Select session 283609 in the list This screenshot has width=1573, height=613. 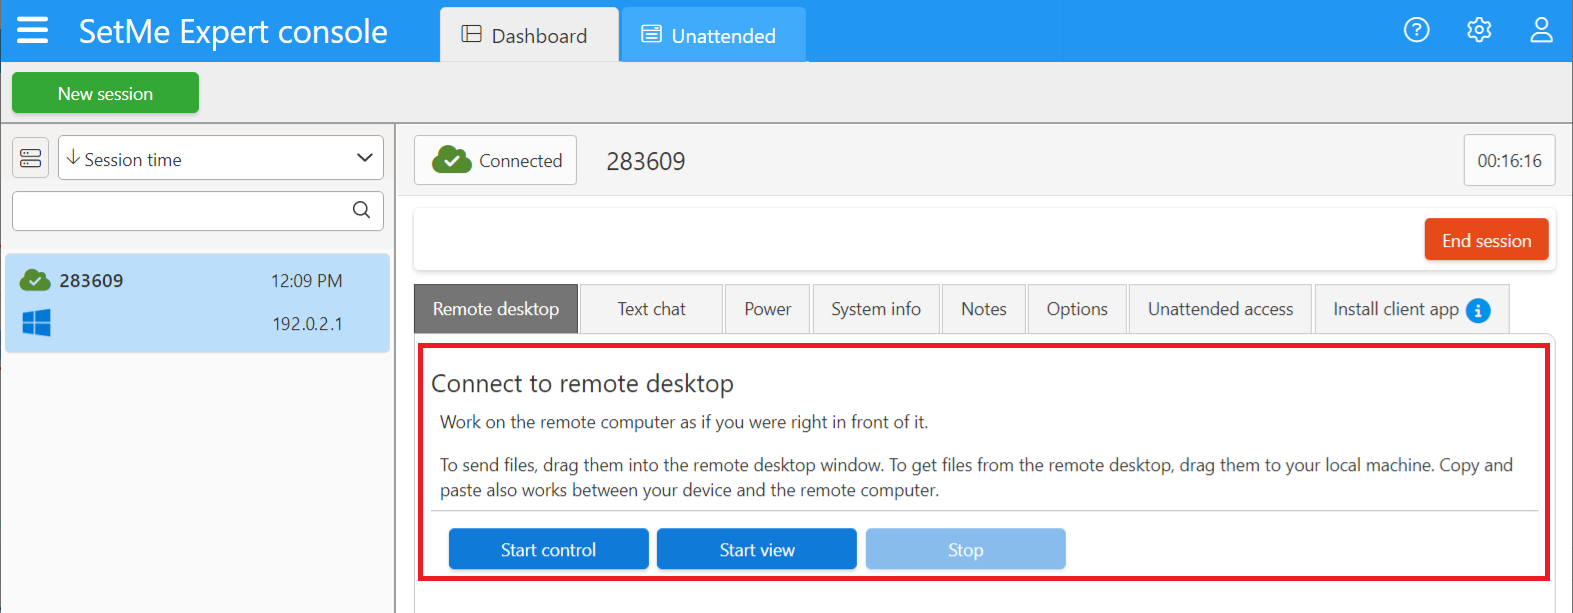pyautogui.click(x=197, y=302)
